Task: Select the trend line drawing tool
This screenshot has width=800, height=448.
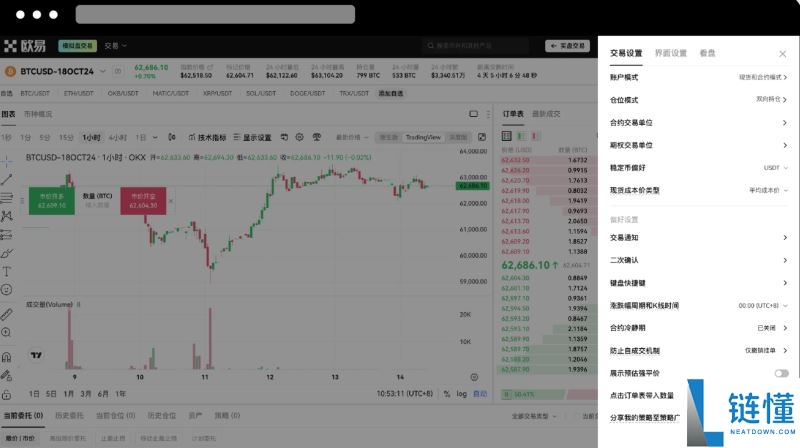Action: pos(7,180)
